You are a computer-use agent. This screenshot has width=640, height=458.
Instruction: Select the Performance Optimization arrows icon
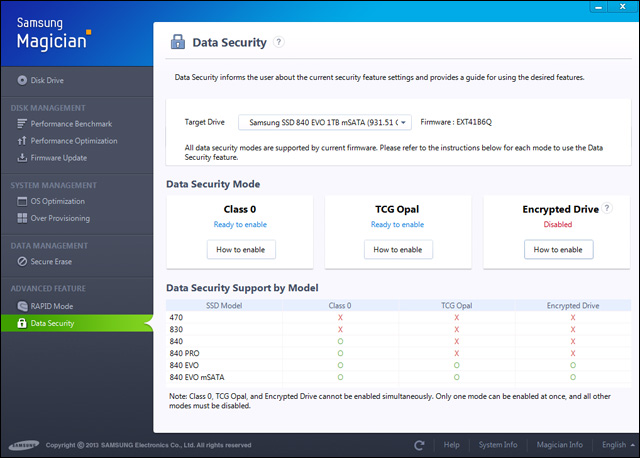22,141
